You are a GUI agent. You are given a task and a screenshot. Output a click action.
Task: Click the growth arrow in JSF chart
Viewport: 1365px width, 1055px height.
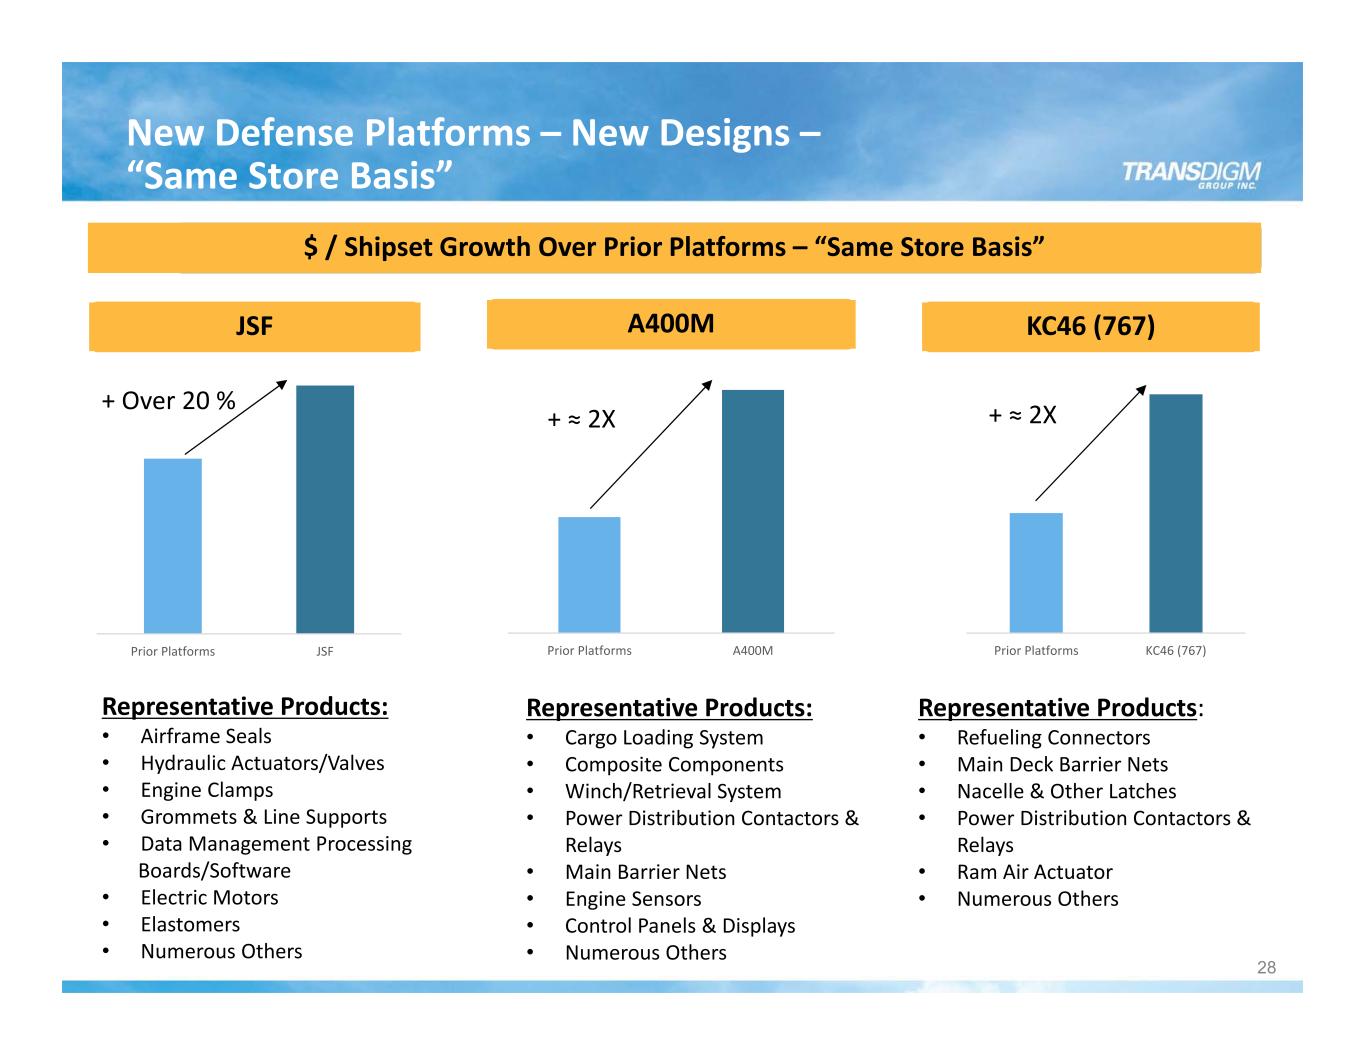236,417
